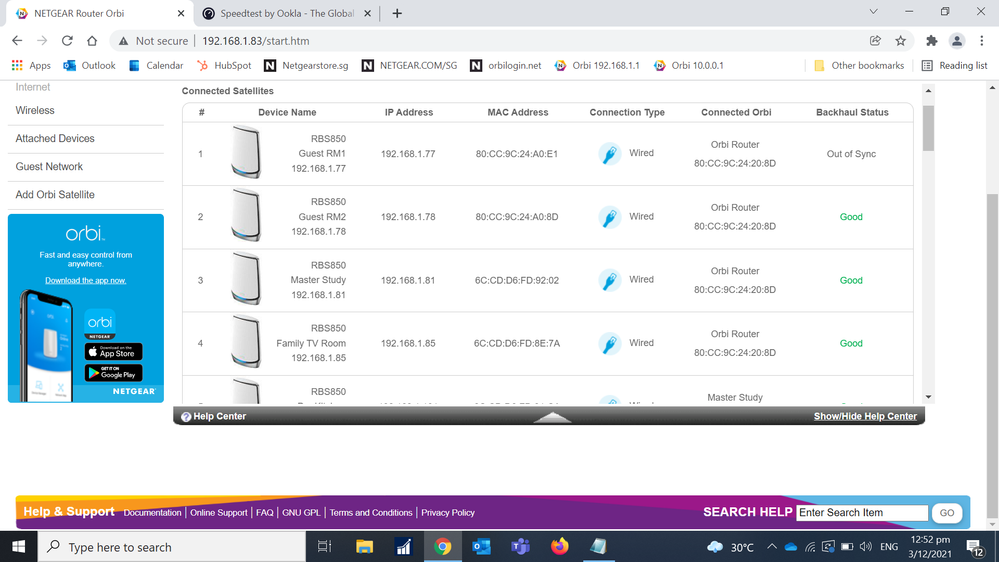Screen dimensions: 999x562
Task: Open Microsoft Teams from the taskbar
Action: [520, 547]
